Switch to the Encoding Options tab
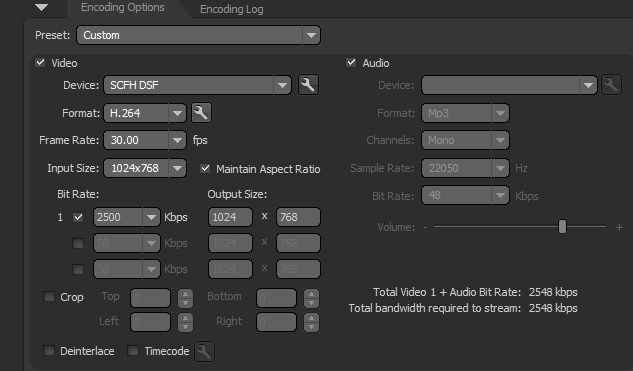The image size is (633, 371). click(122, 8)
